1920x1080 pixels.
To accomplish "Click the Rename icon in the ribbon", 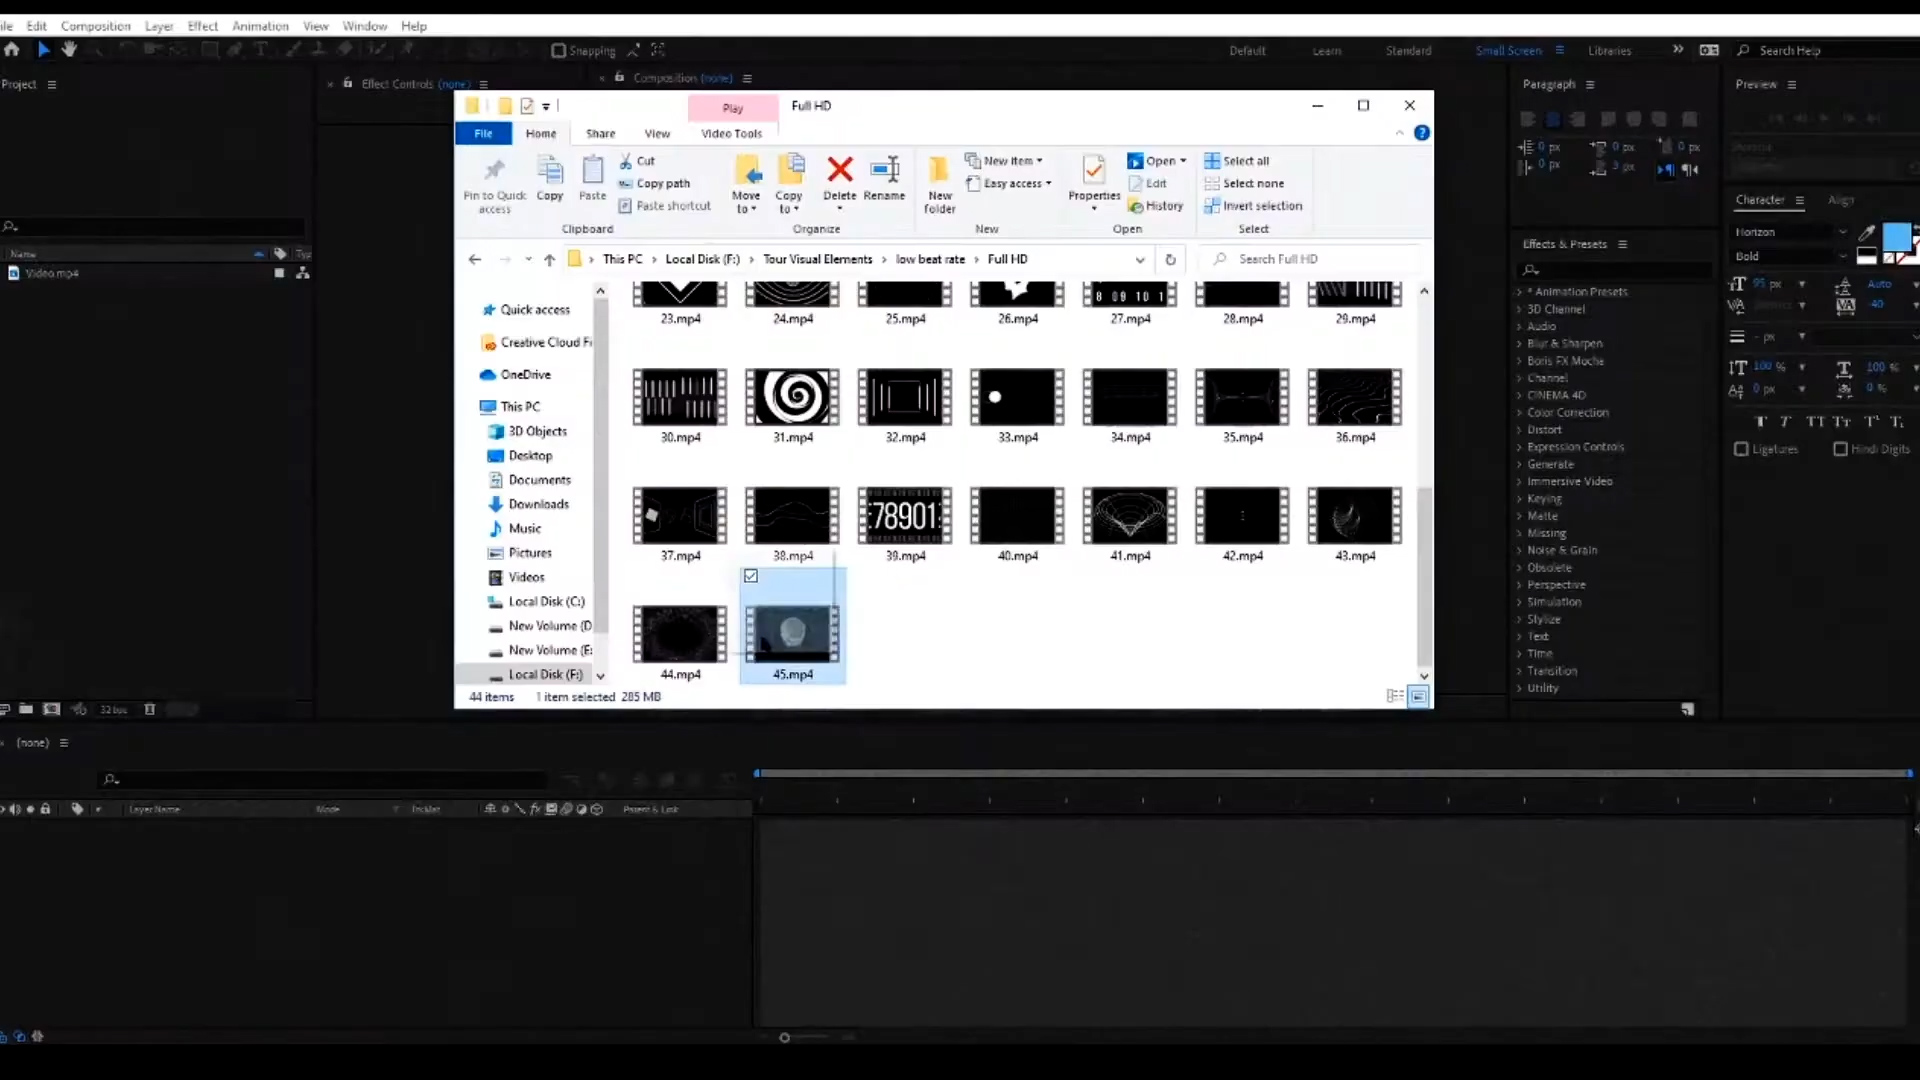I will tap(884, 171).
